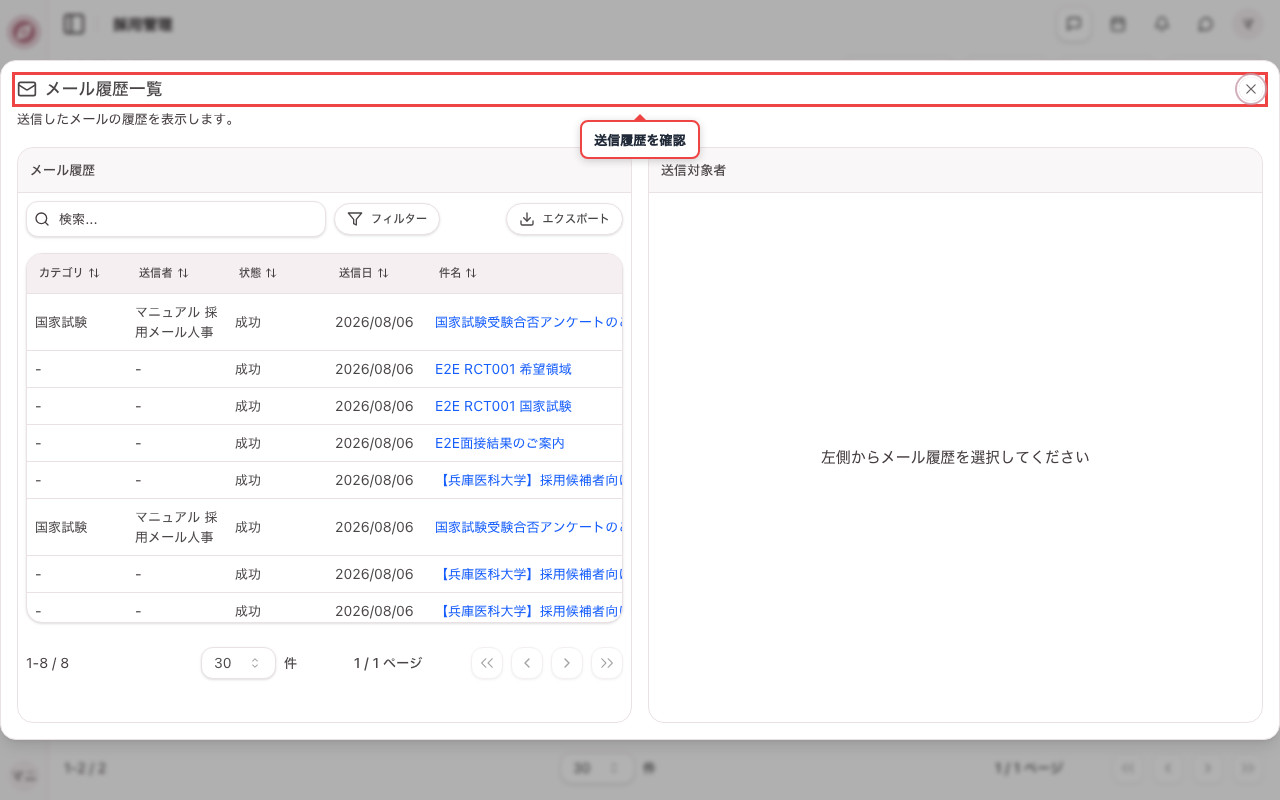Sort by 状態 column
Image resolution: width=1280 pixels, height=800 pixels.
pyautogui.click(x=258, y=272)
